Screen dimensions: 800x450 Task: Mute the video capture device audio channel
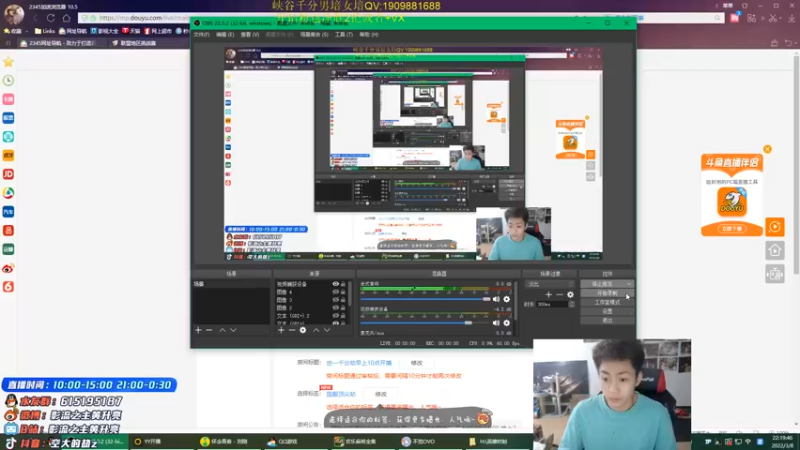coord(496,322)
